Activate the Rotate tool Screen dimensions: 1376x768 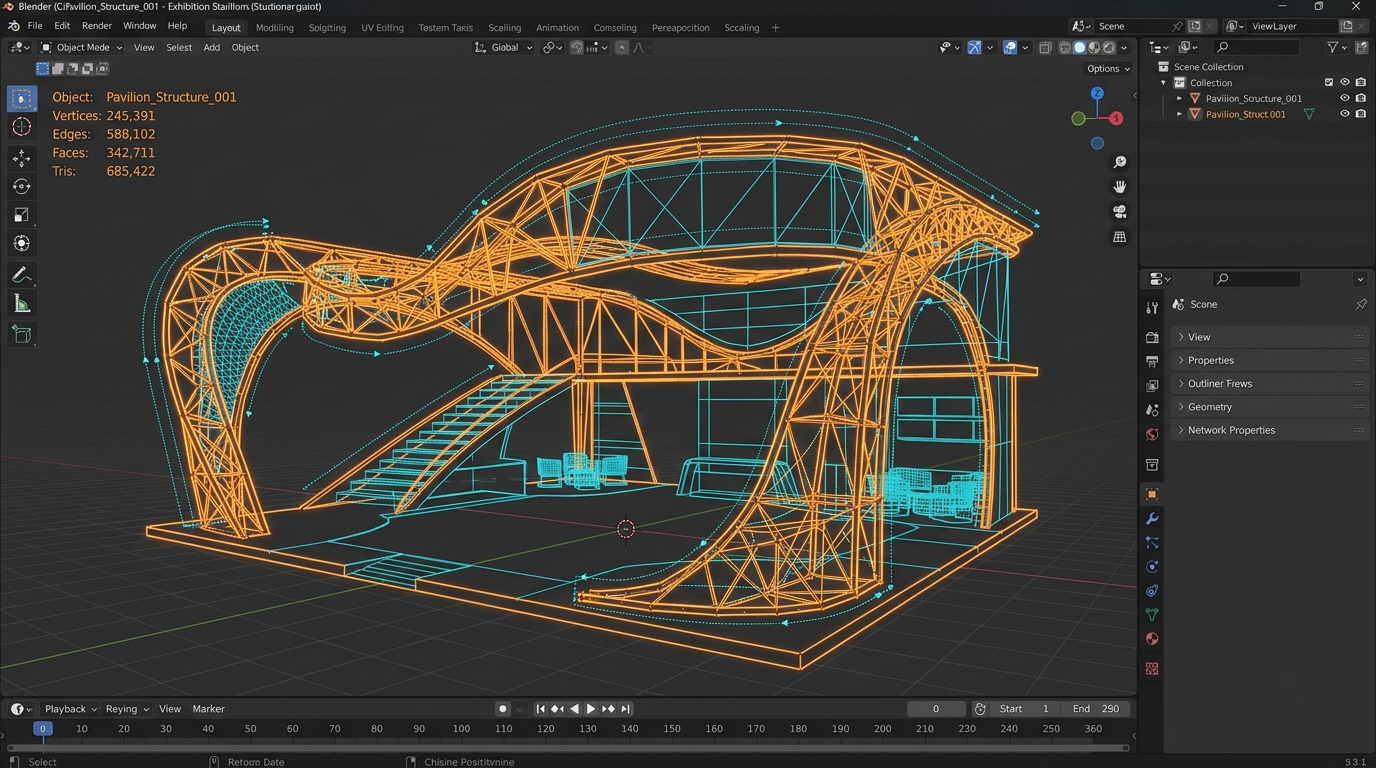[22, 186]
